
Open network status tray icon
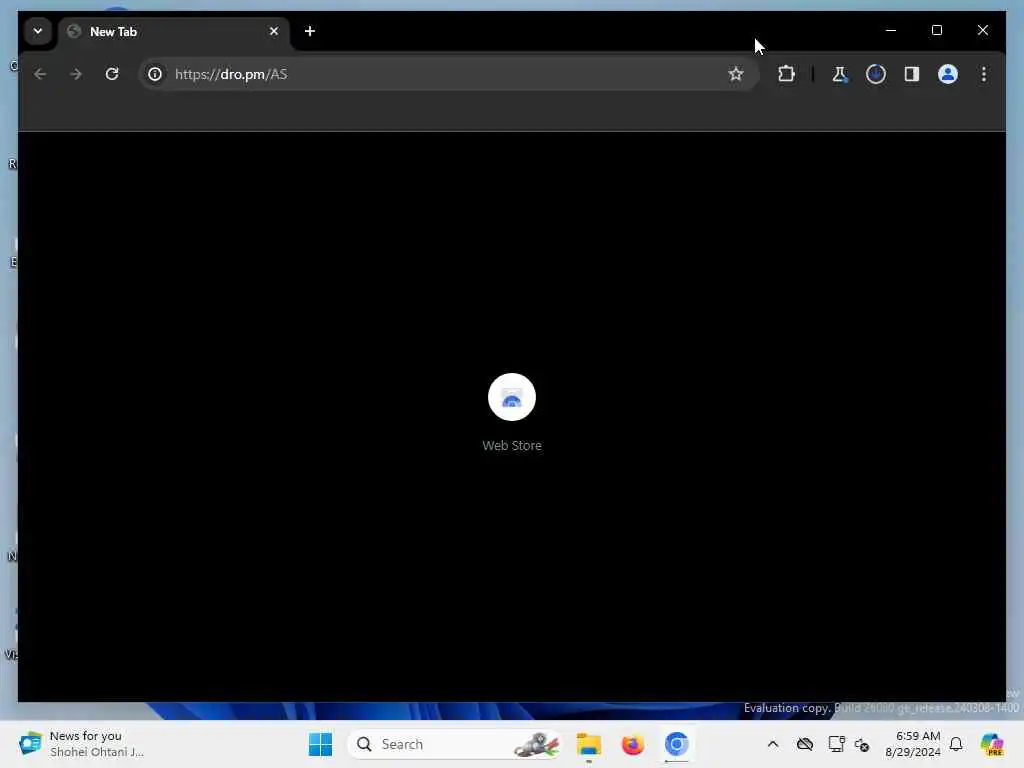(x=837, y=744)
